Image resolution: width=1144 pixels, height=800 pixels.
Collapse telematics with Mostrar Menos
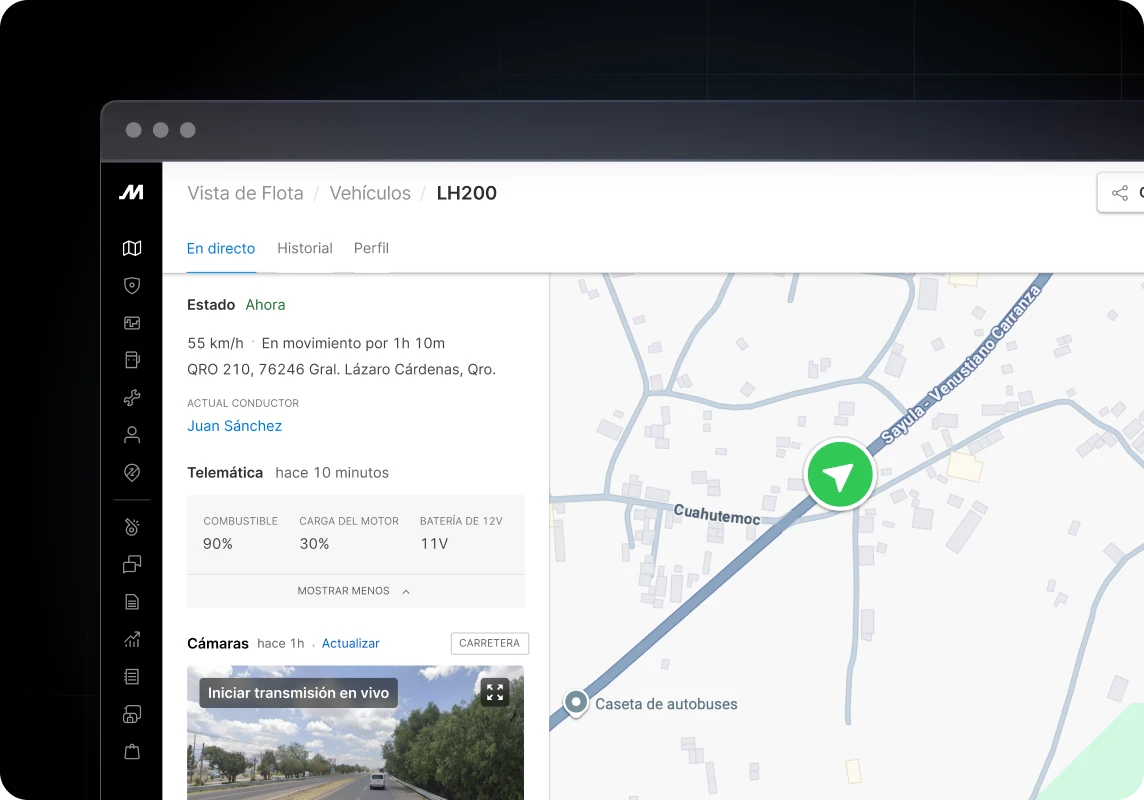pyautogui.click(x=354, y=591)
